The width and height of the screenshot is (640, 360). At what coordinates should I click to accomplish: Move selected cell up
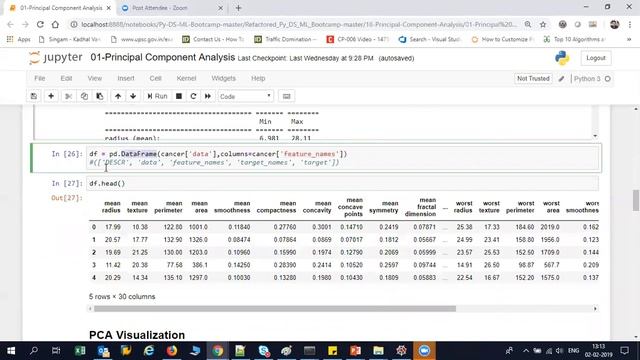click(x=118, y=96)
